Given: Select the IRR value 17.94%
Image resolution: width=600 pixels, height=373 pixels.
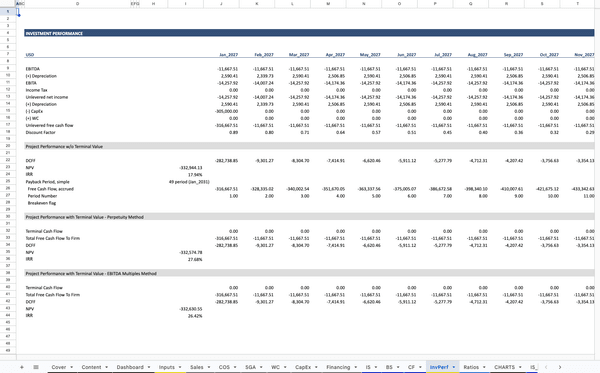Looking at the screenshot, I should [195, 174].
